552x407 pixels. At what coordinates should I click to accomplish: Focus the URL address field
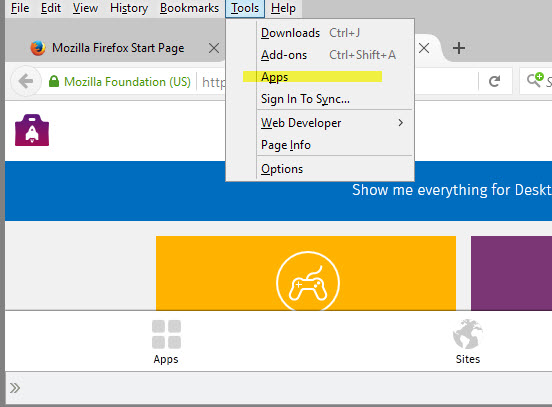tap(213, 82)
